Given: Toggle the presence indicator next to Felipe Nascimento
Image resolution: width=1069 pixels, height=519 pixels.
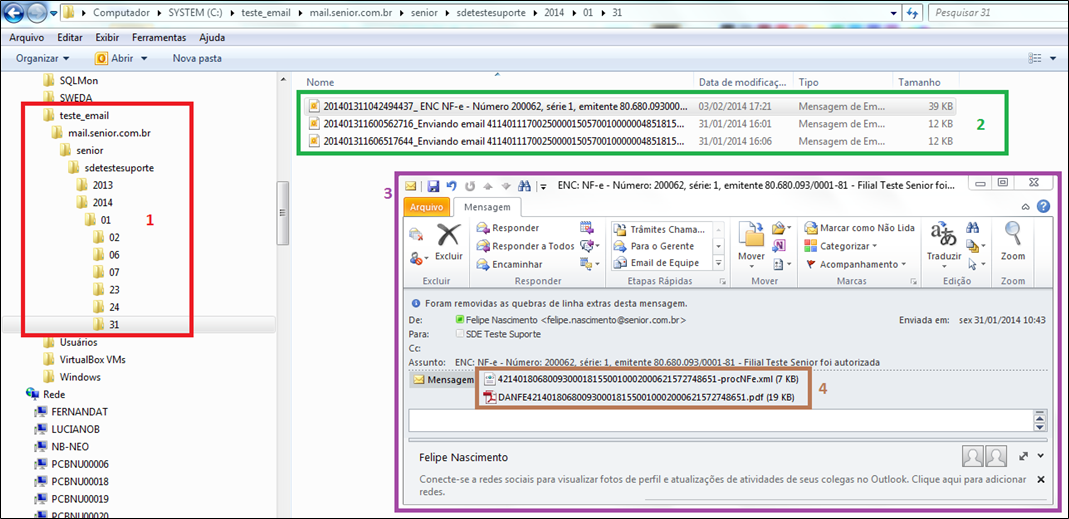Looking at the screenshot, I should [460, 319].
